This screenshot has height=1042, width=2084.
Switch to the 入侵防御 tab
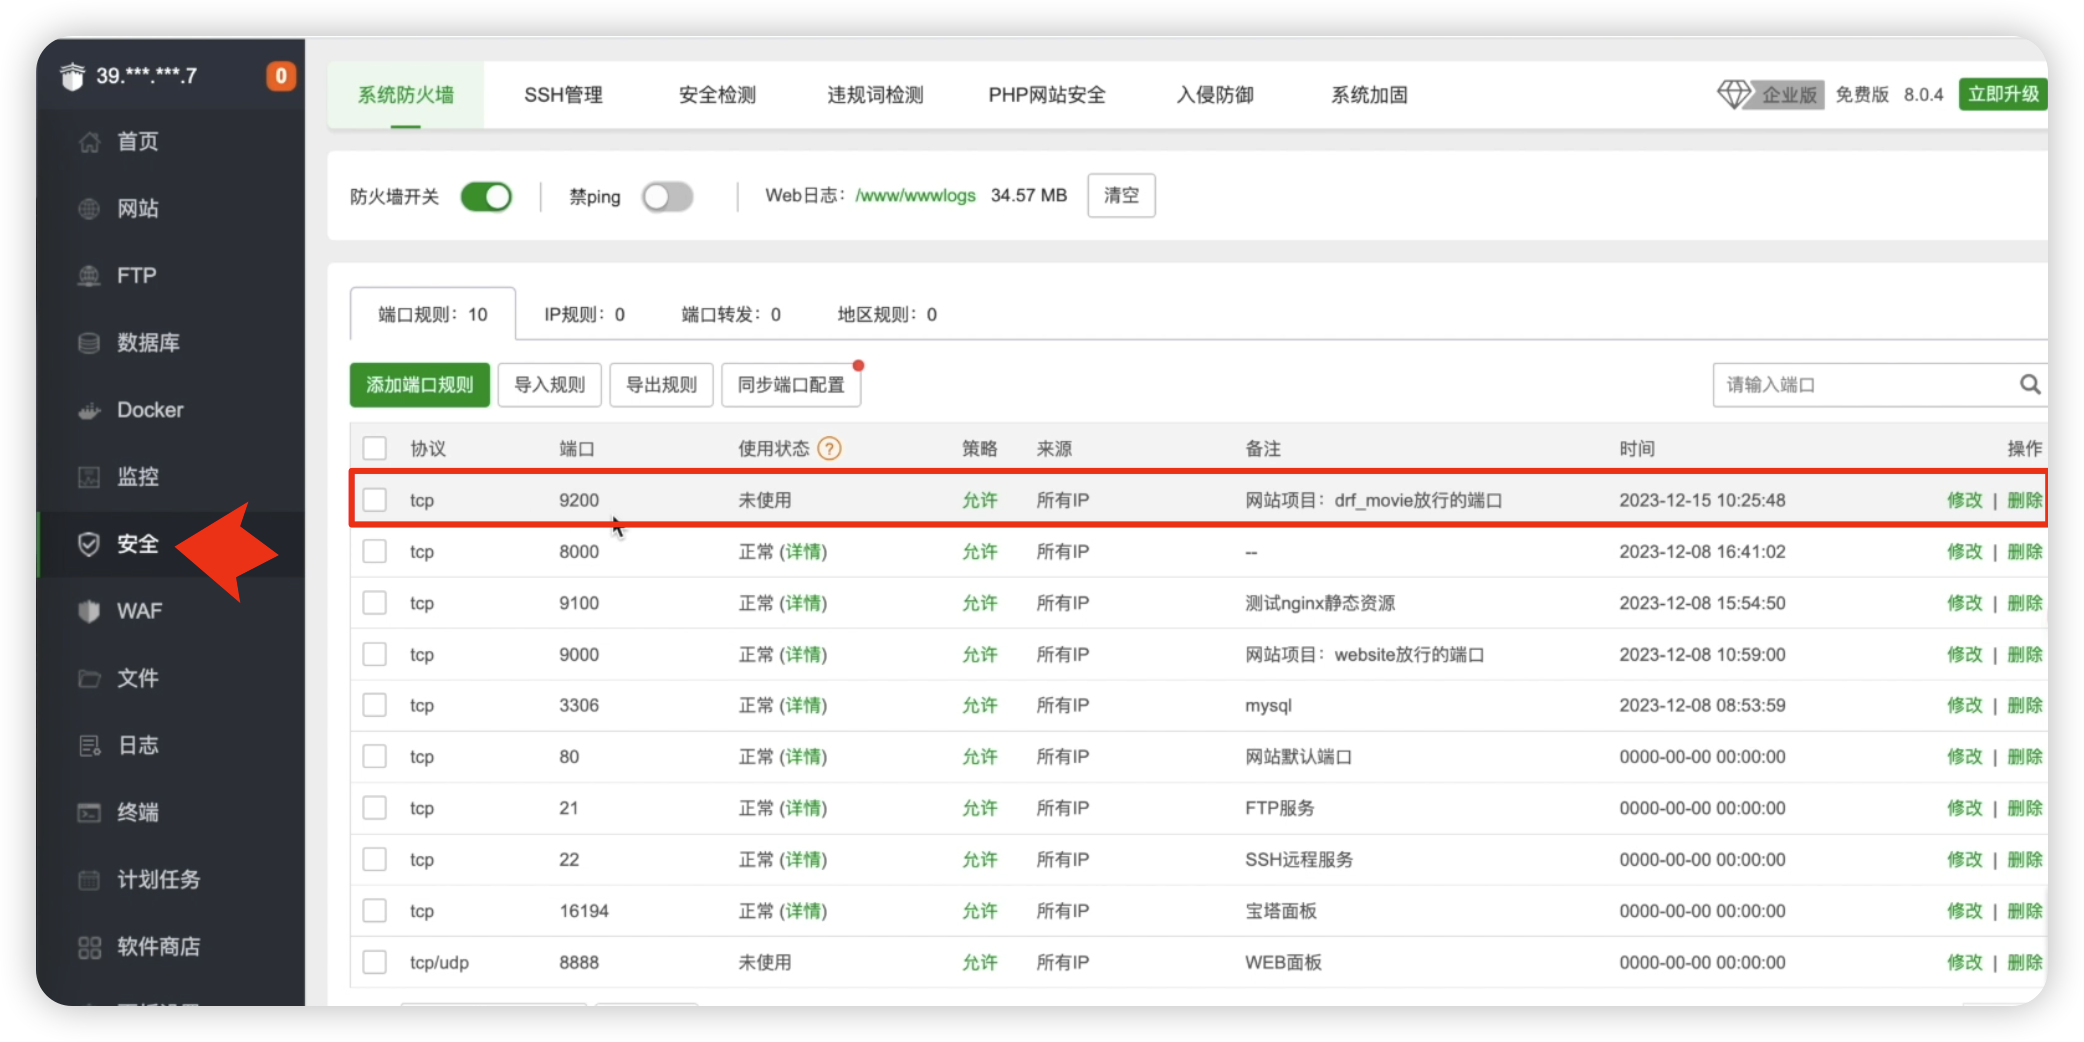pos(1215,95)
